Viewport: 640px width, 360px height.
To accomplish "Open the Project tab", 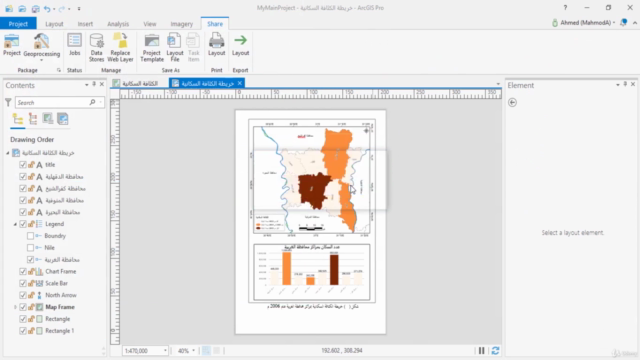I will coord(18,24).
